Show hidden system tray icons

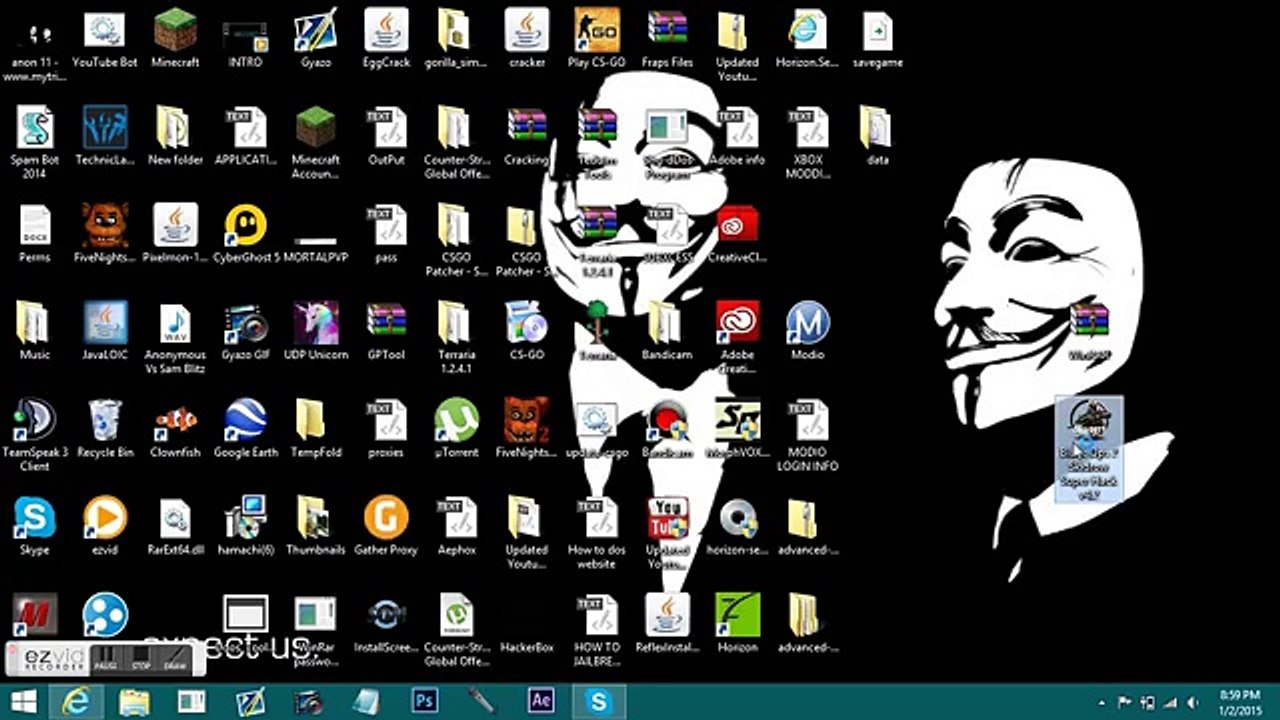1102,702
